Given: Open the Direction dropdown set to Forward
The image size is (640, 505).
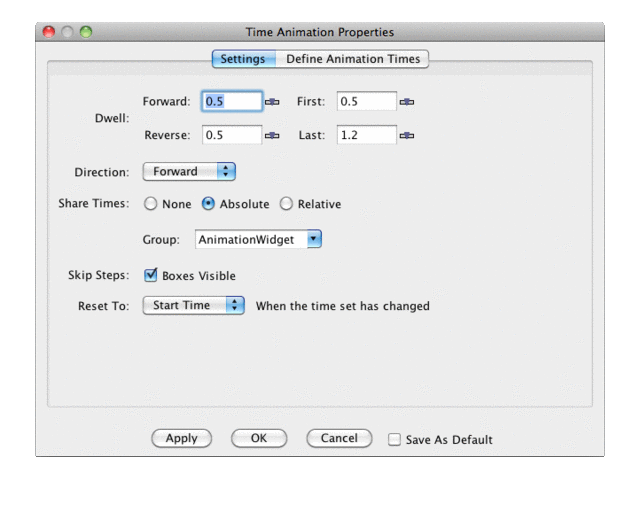Looking at the screenshot, I should click(x=189, y=172).
